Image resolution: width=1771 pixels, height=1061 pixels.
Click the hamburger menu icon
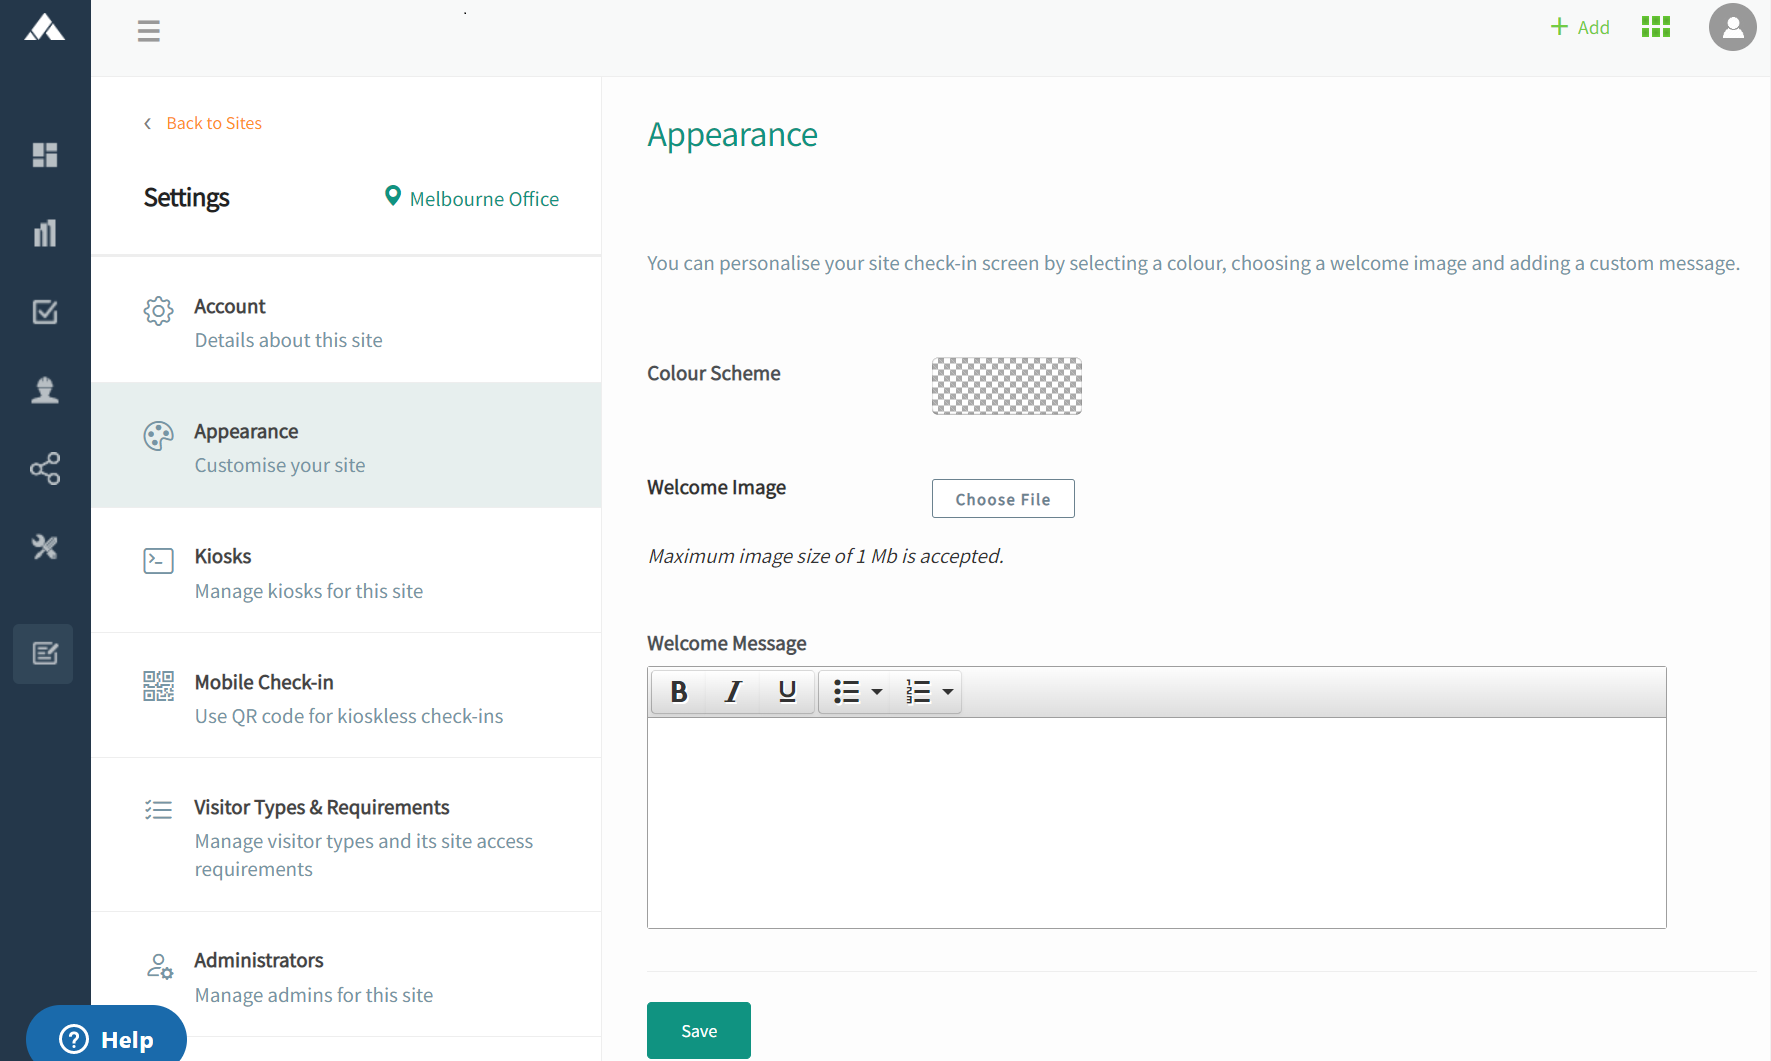(x=149, y=31)
